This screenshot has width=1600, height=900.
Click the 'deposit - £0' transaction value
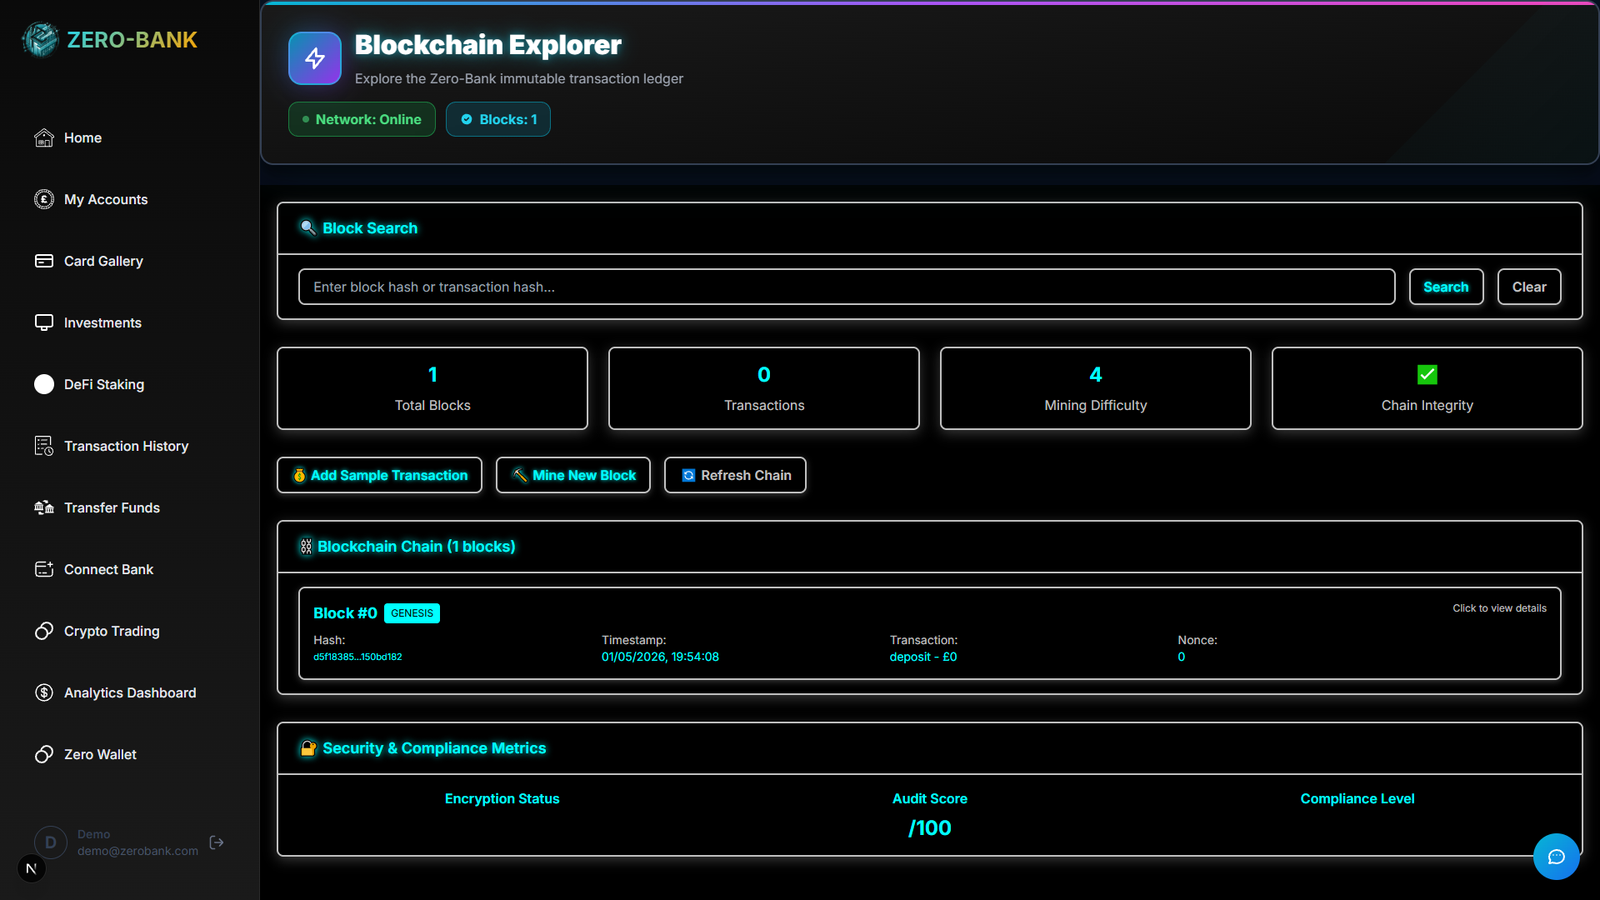[x=923, y=657]
